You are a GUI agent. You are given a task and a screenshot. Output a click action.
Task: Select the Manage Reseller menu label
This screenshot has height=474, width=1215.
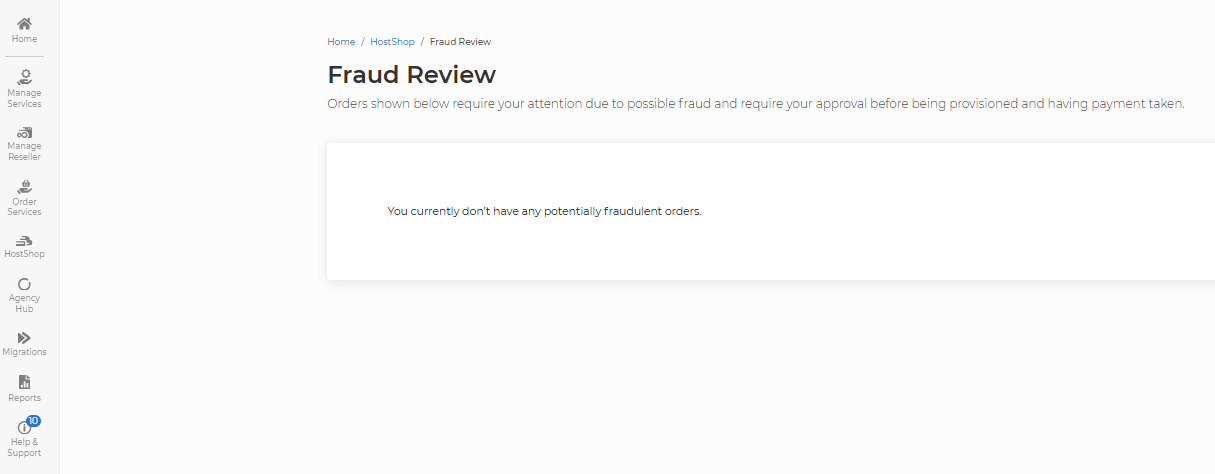click(24, 152)
